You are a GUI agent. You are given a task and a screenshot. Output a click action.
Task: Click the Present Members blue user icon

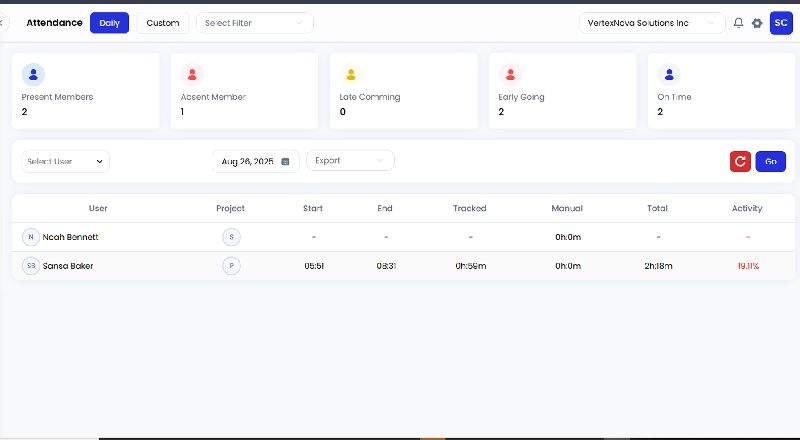[33, 74]
